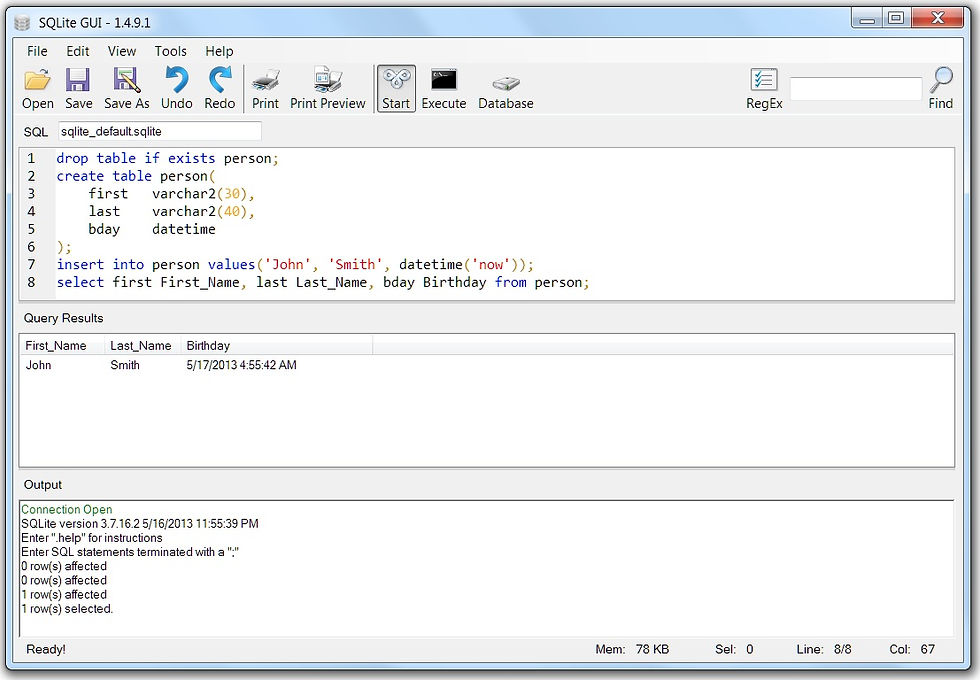
Task: Click line number 6 in the editor gutter
Action: tap(31, 247)
